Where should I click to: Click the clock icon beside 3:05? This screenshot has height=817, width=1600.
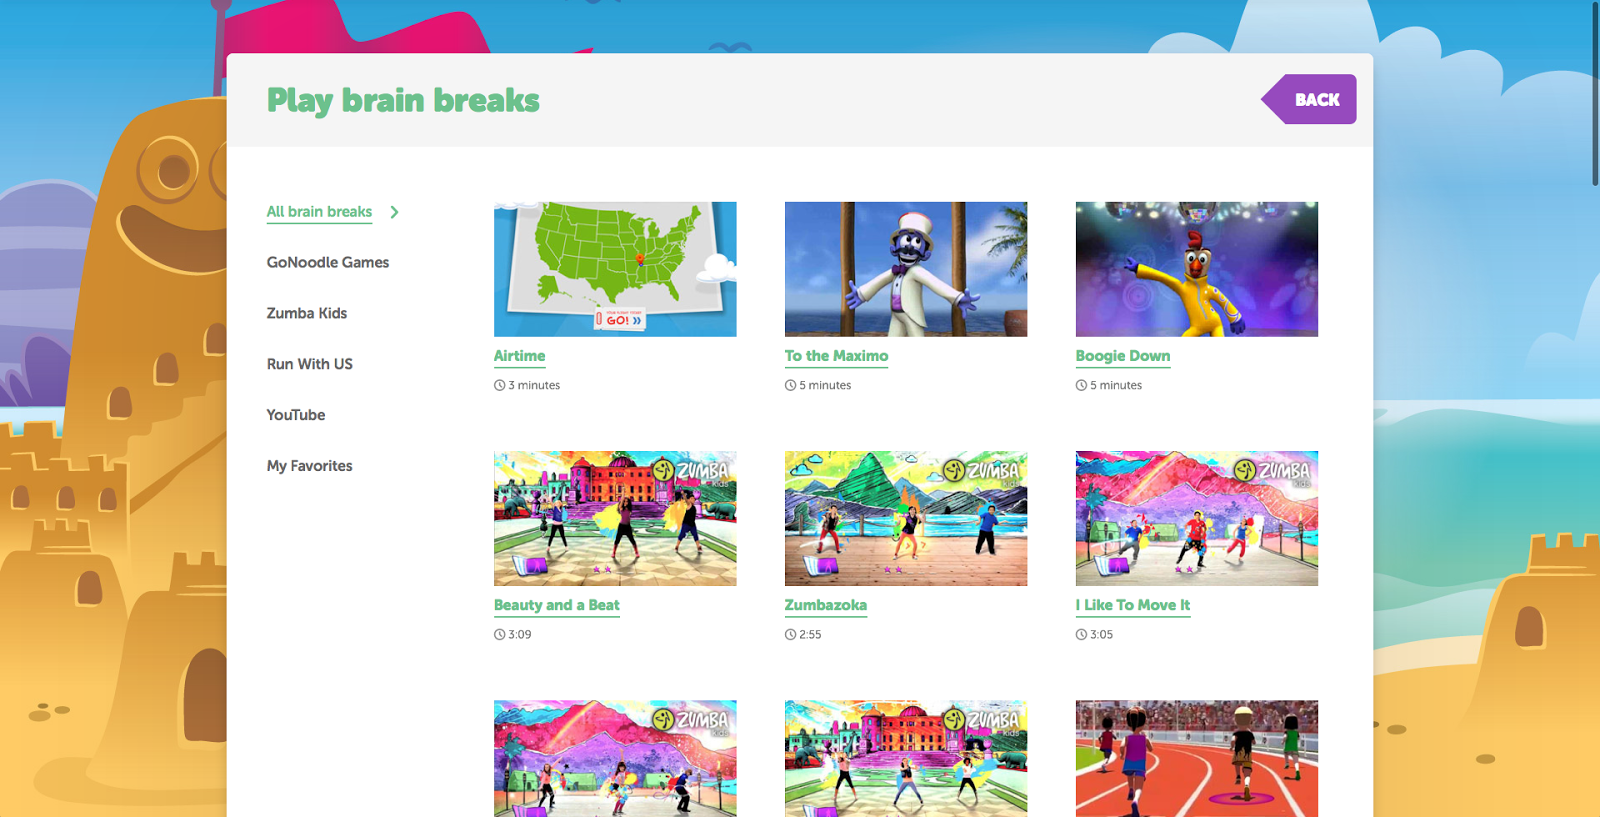[1082, 634]
